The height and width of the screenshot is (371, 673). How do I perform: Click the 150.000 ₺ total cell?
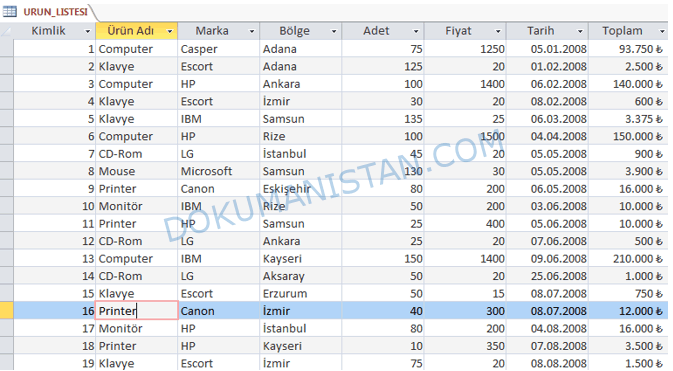[x=628, y=136]
